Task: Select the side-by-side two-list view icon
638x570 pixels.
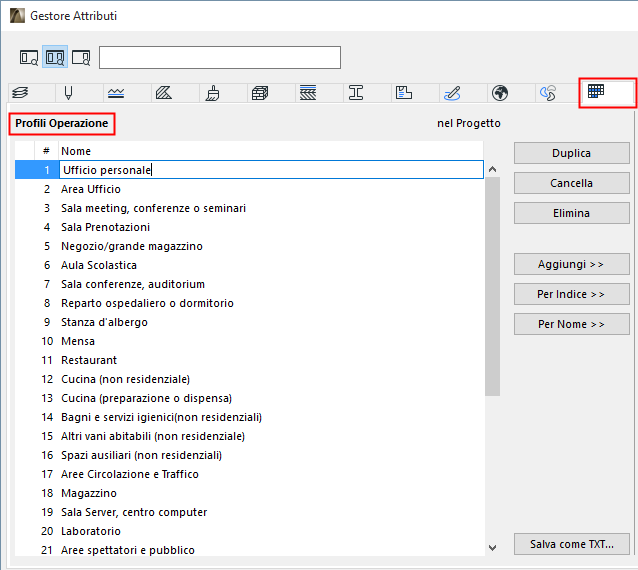Action: pyautogui.click(x=55, y=57)
